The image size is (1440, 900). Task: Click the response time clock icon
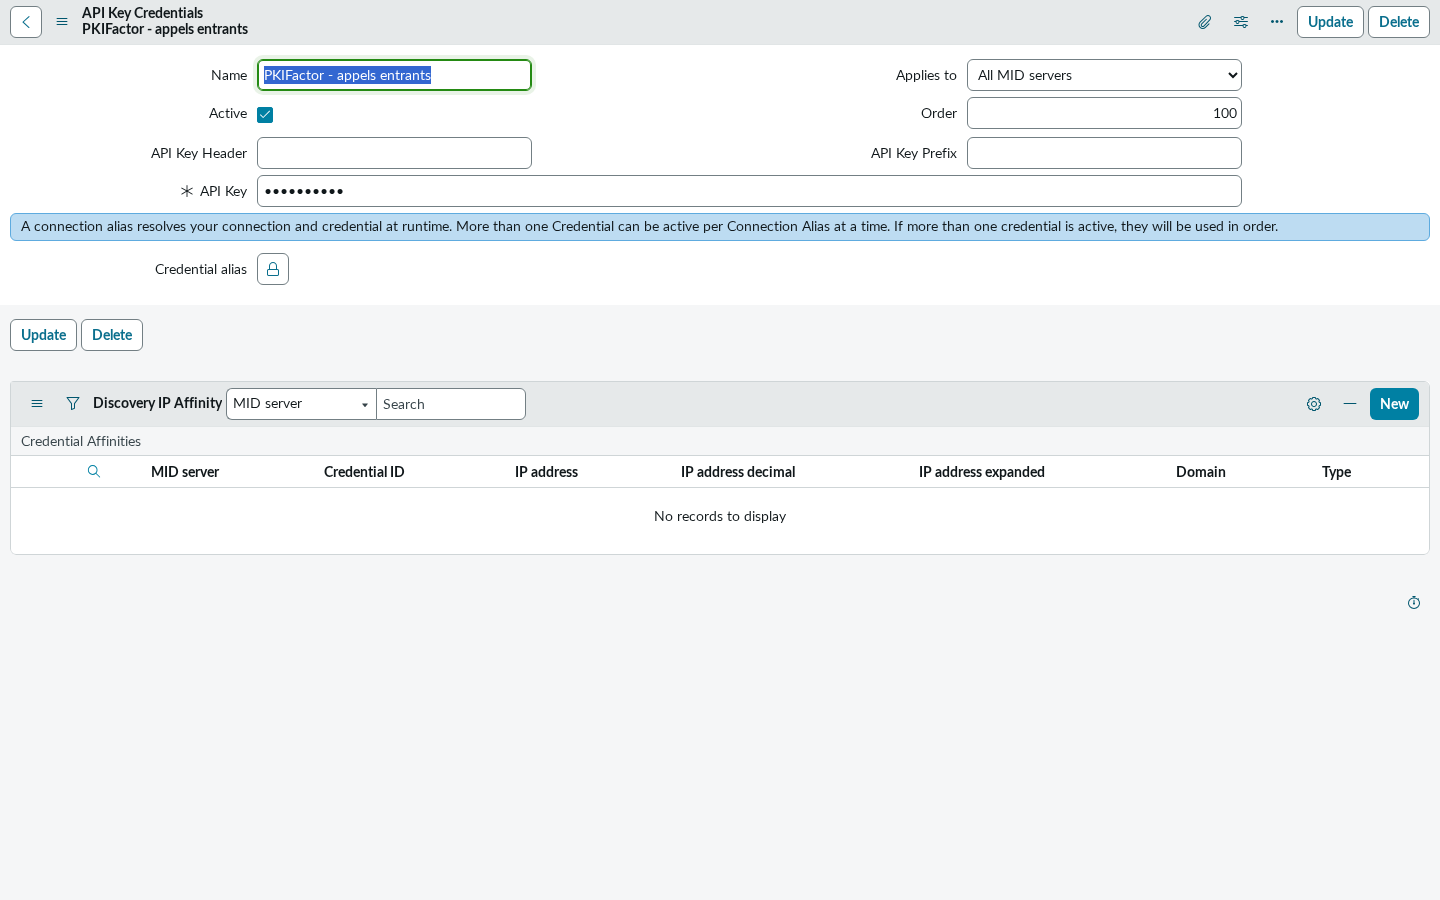(x=1414, y=603)
